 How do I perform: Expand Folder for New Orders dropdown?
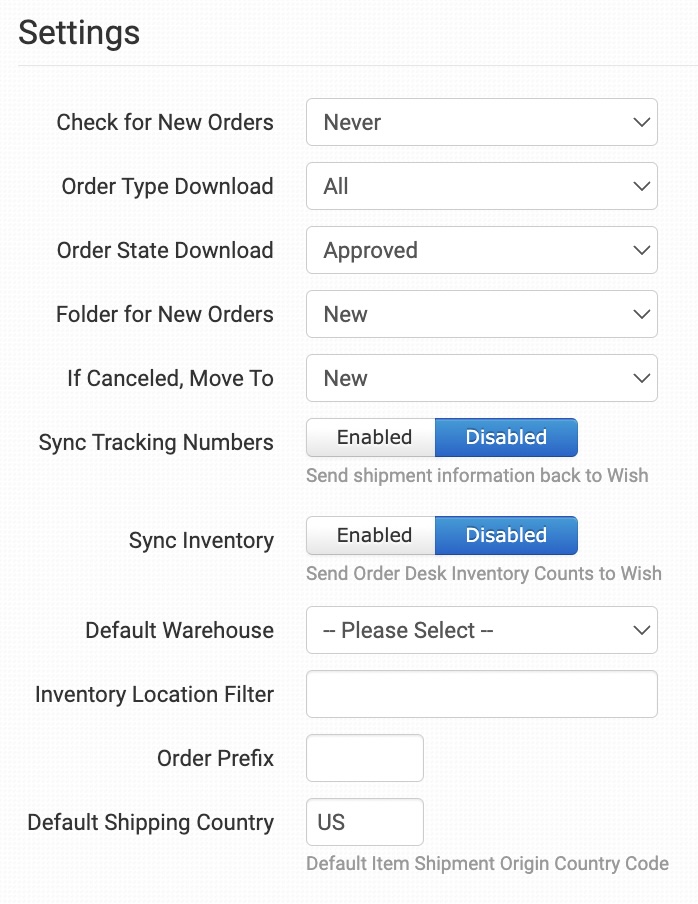[480, 314]
